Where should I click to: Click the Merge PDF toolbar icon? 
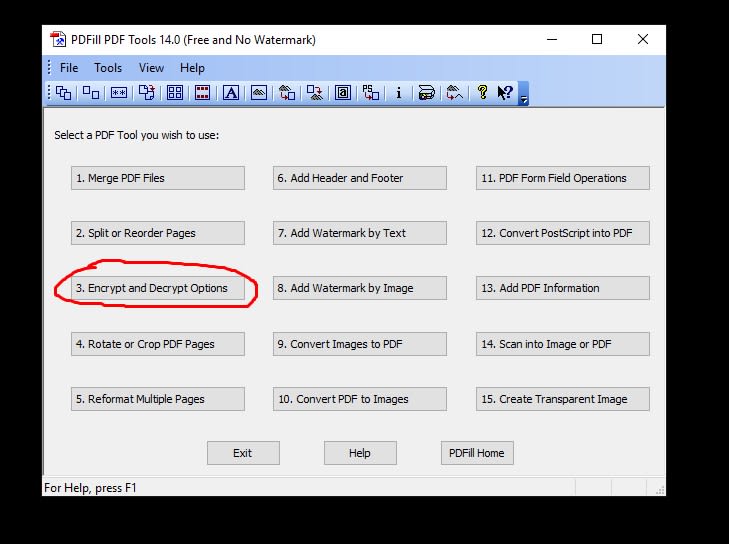click(63, 93)
